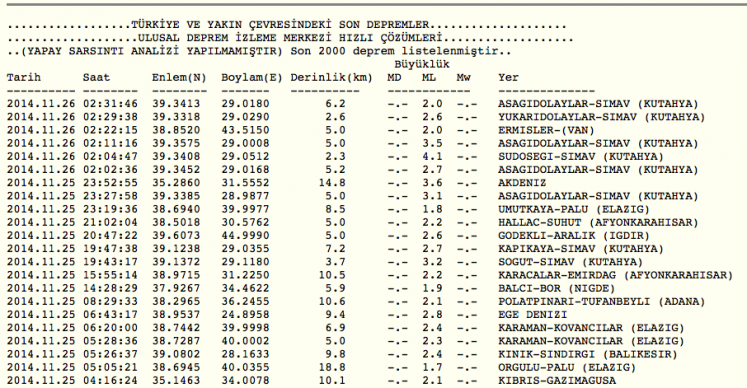747x388 pixels.
Task: Click the 4.1 magnitude value
Action: (432, 157)
